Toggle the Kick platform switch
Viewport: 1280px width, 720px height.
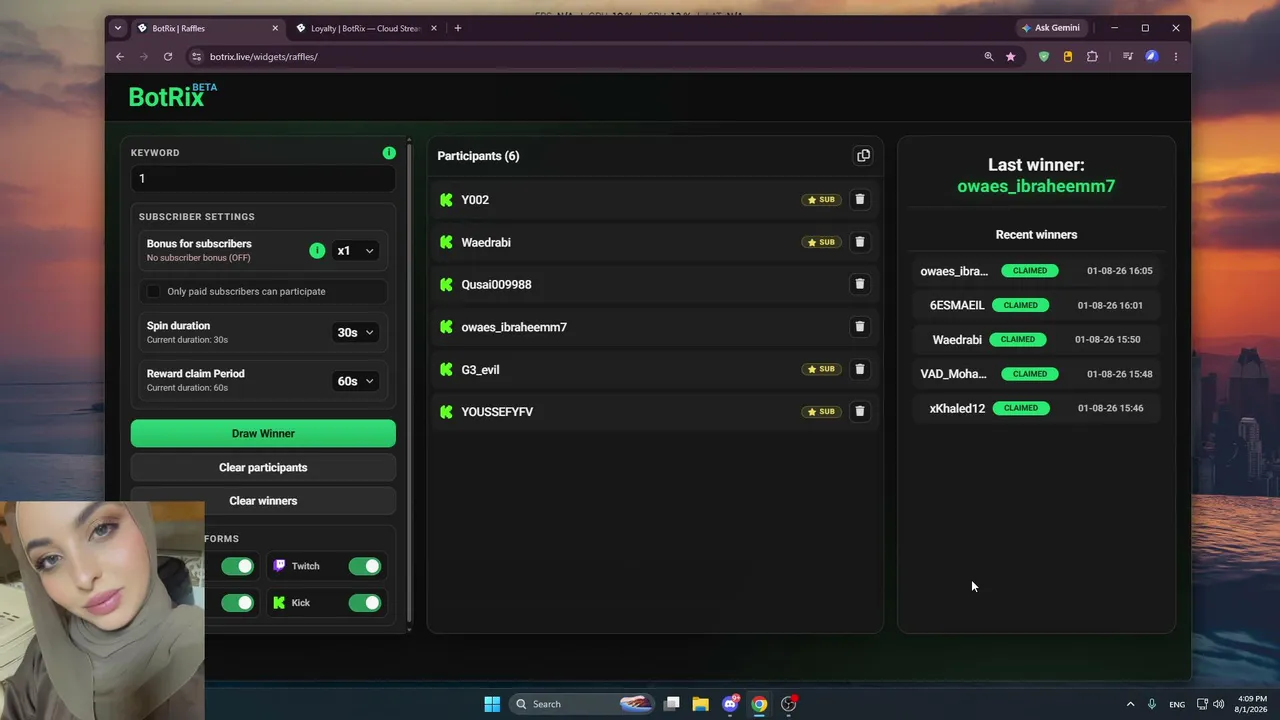(x=365, y=603)
